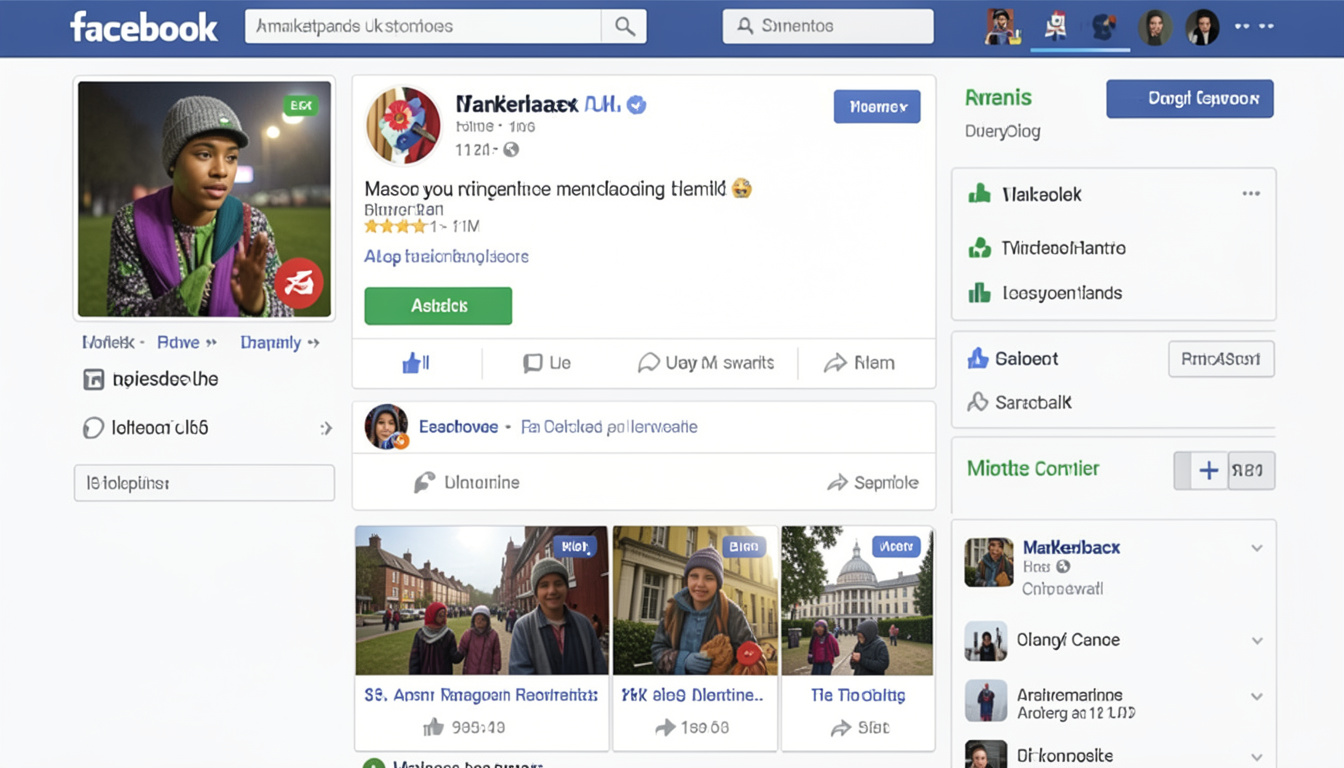Select the Rdwe tab under profile photo
This screenshot has width=1344, height=768.
(178, 342)
